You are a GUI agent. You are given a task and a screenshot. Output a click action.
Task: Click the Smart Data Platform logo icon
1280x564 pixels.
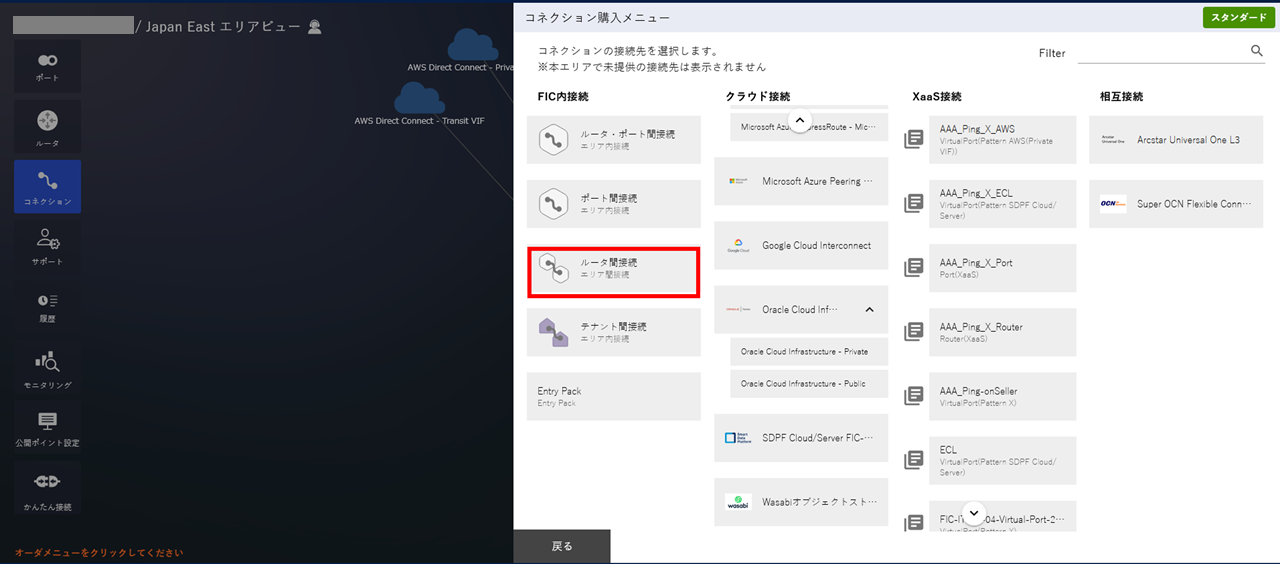(739, 438)
